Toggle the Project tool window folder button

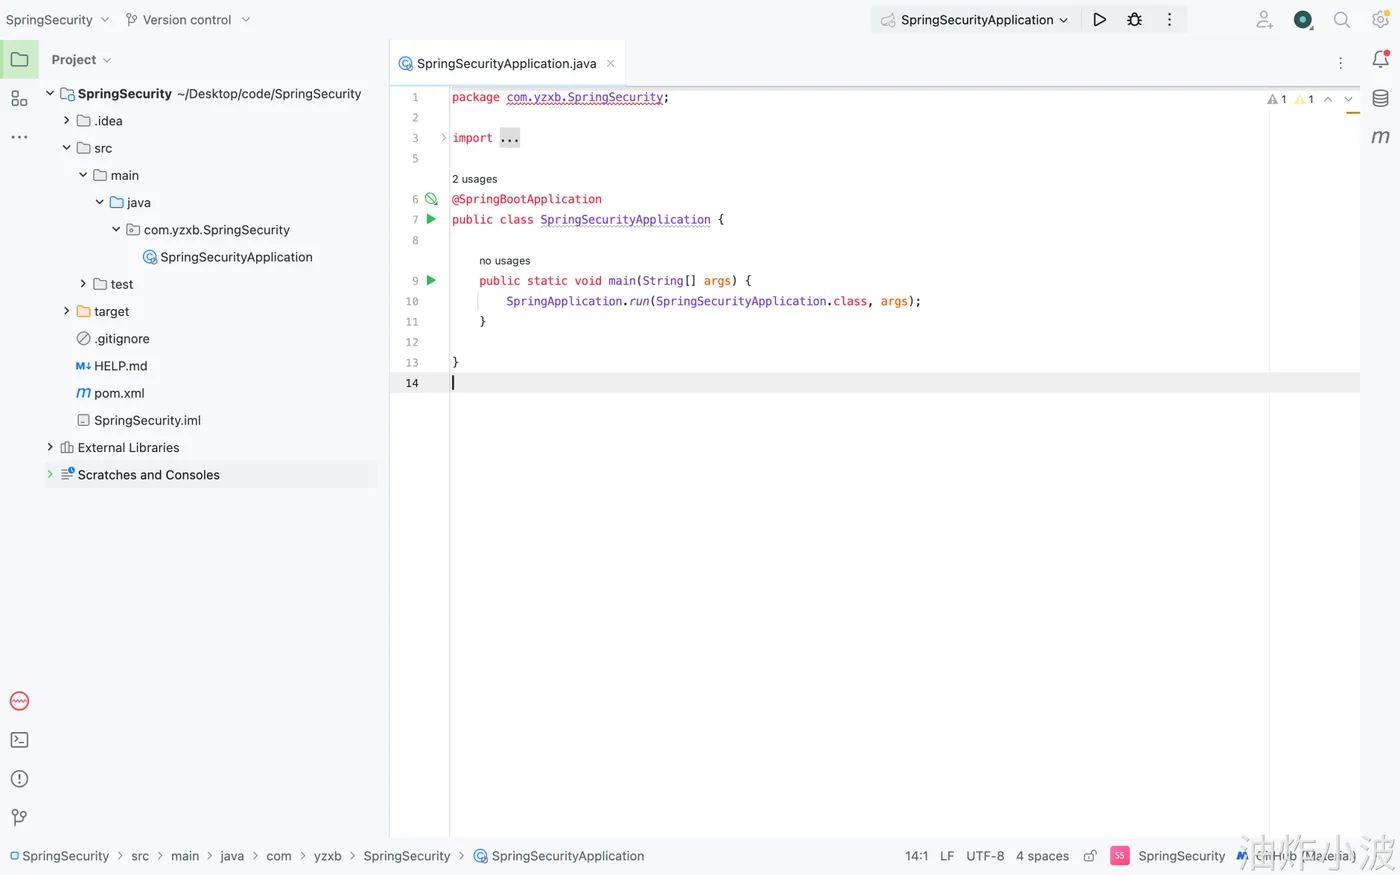coord(19,60)
